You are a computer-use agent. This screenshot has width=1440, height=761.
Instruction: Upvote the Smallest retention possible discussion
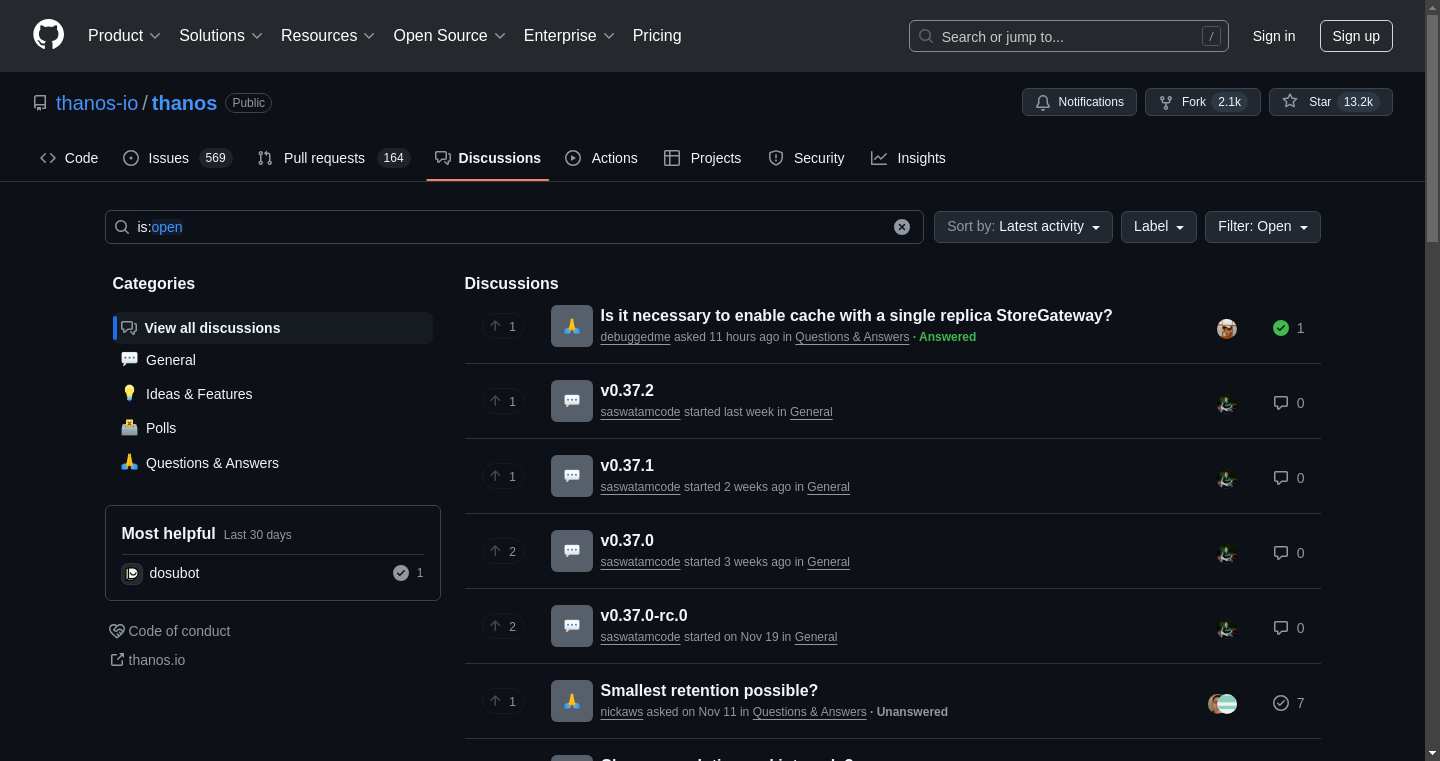pos(503,701)
